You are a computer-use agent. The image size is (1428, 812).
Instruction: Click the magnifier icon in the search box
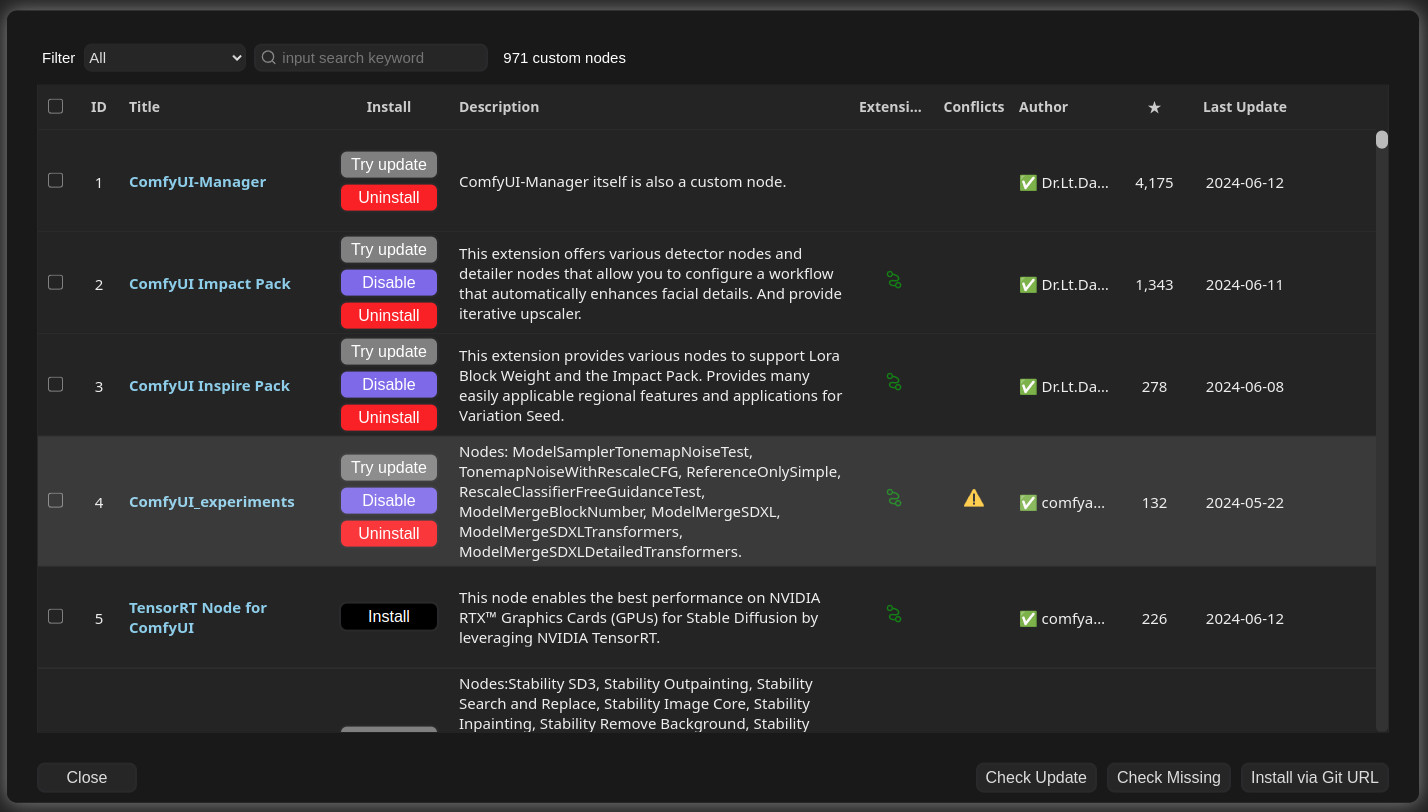[x=268, y=58]
